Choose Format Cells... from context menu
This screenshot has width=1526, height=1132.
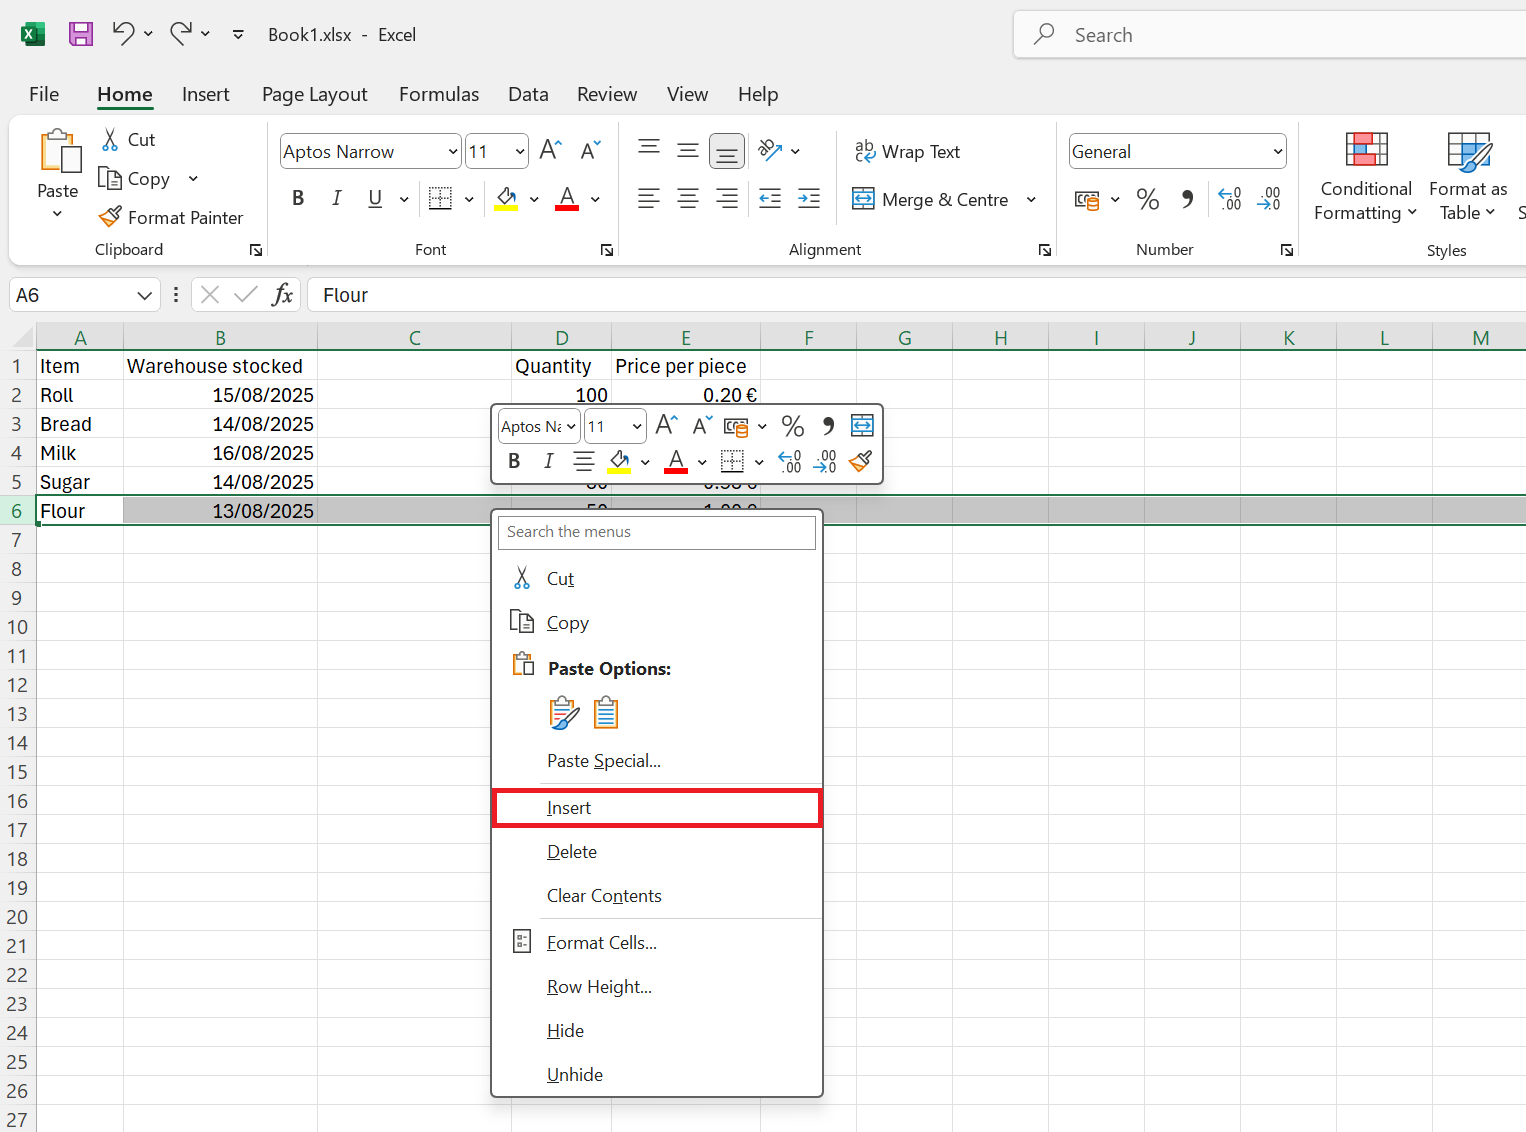[x=657, y=943]
